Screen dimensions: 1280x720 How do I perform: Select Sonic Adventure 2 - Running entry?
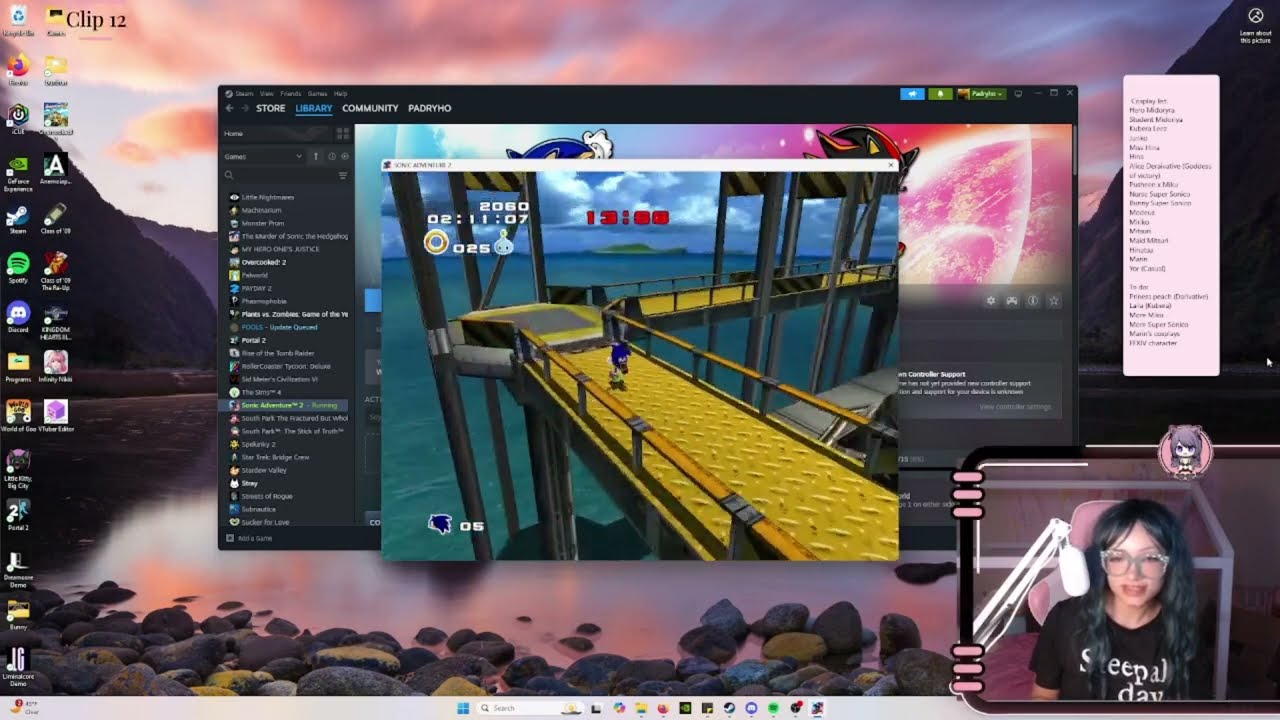(289, 405)
